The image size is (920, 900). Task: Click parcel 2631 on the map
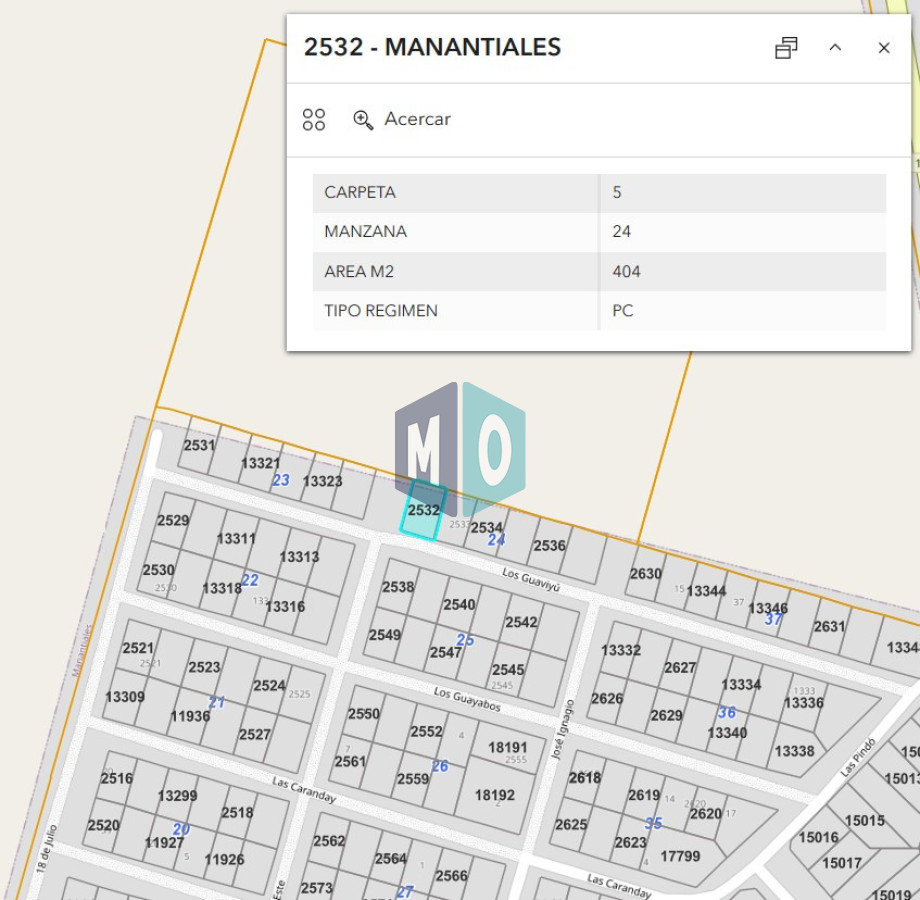[829, 627]
